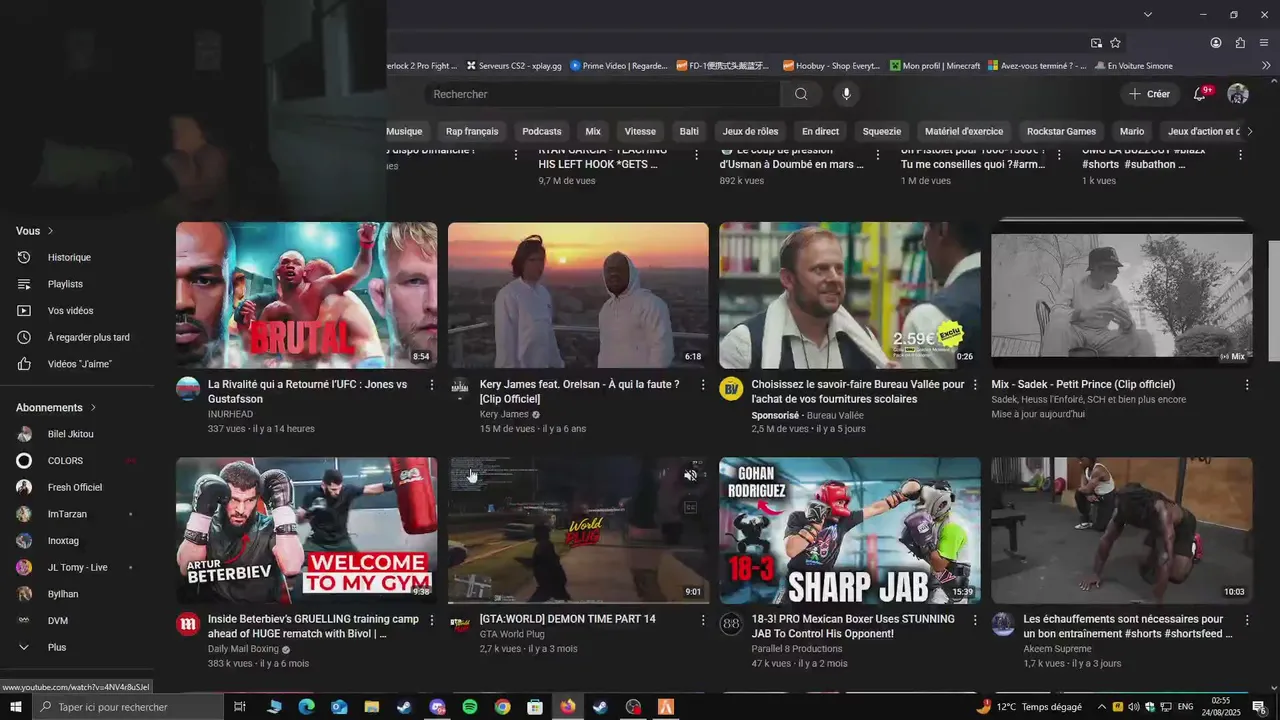
Task: Open the Akeem Supreme channel avatar
Action: coord(1003,624)
